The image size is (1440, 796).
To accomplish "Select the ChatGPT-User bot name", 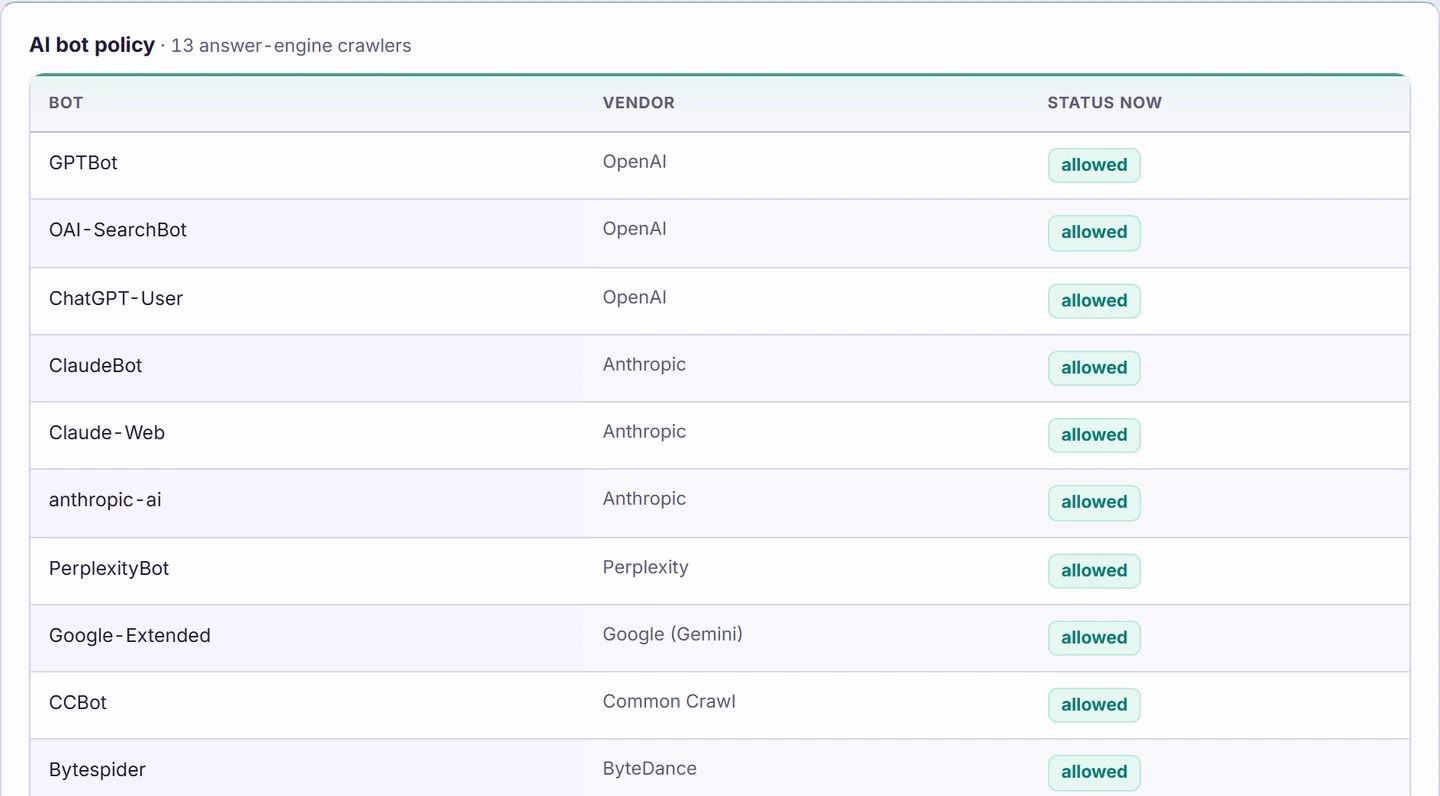I will point(116,298).
